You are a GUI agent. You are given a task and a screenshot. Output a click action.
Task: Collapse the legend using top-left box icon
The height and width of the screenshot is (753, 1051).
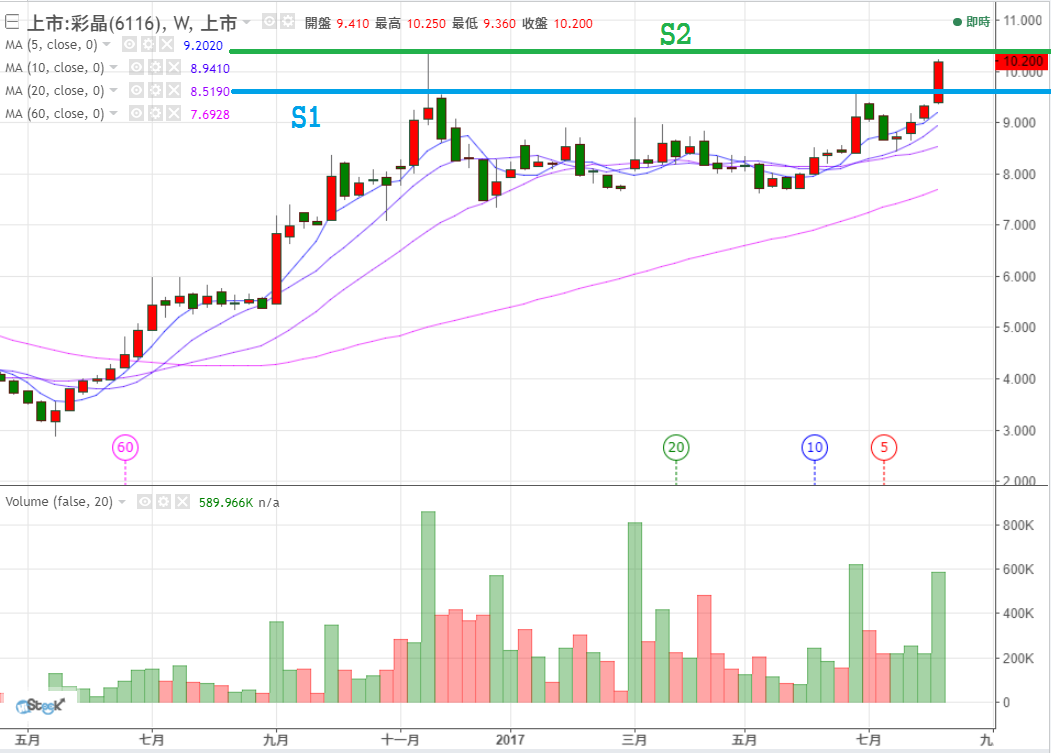click(x=11, y=21)
